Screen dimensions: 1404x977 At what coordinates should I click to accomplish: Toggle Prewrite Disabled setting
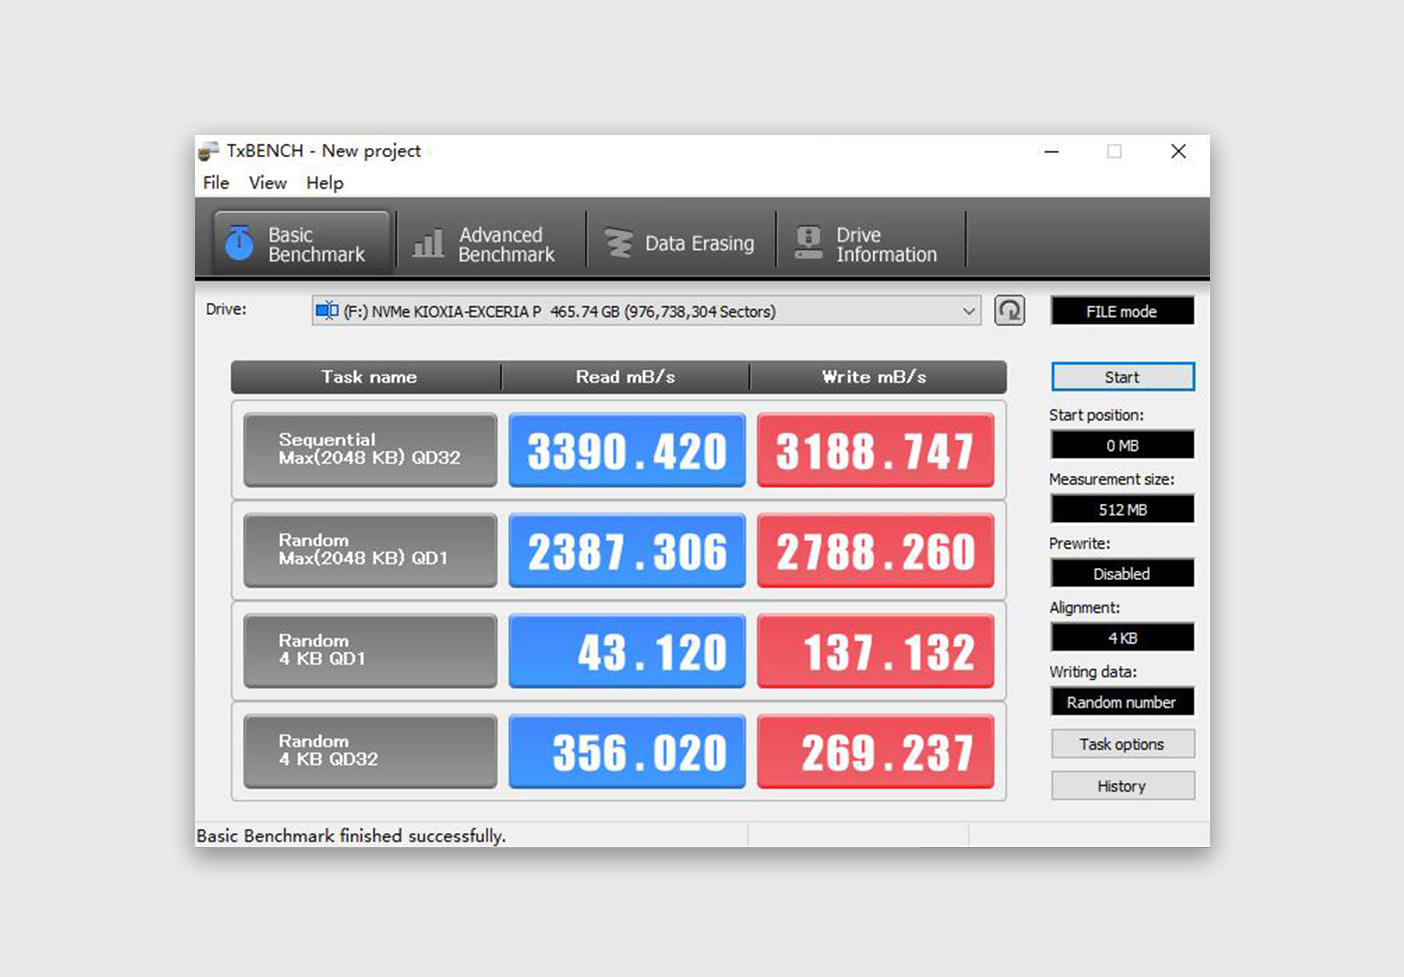[1121, 574]
